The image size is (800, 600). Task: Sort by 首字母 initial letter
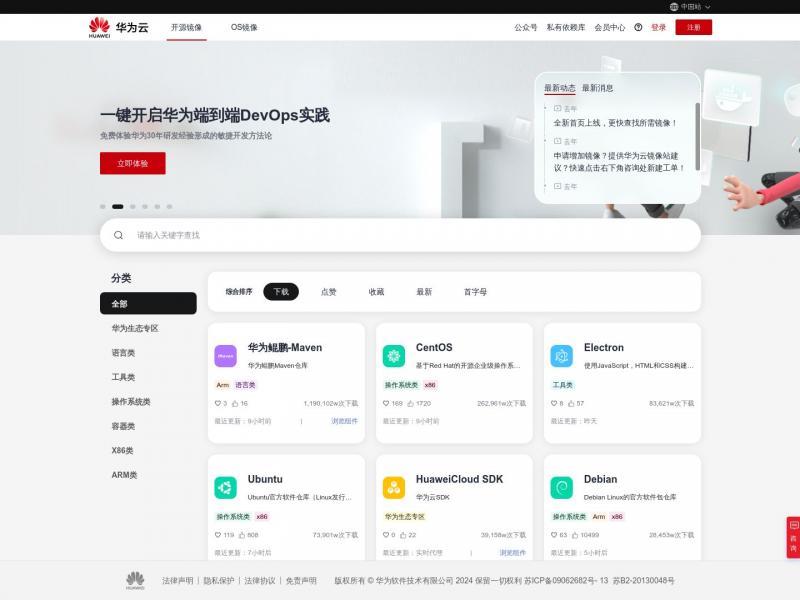pos(475,292)
